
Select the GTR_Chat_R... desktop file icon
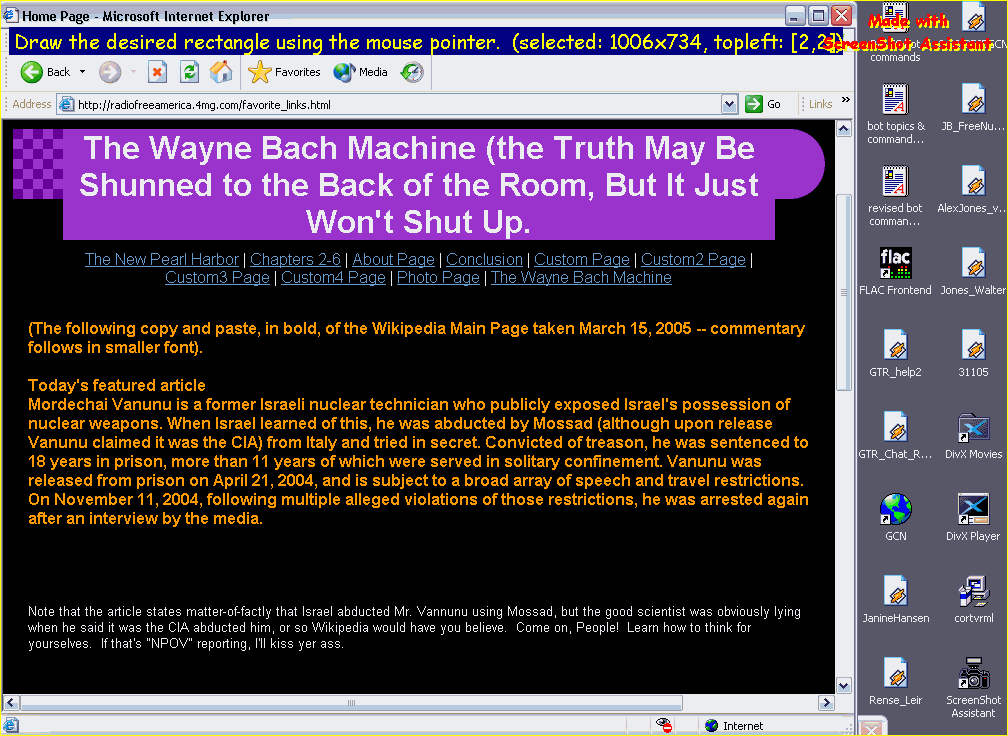[895, 436]
